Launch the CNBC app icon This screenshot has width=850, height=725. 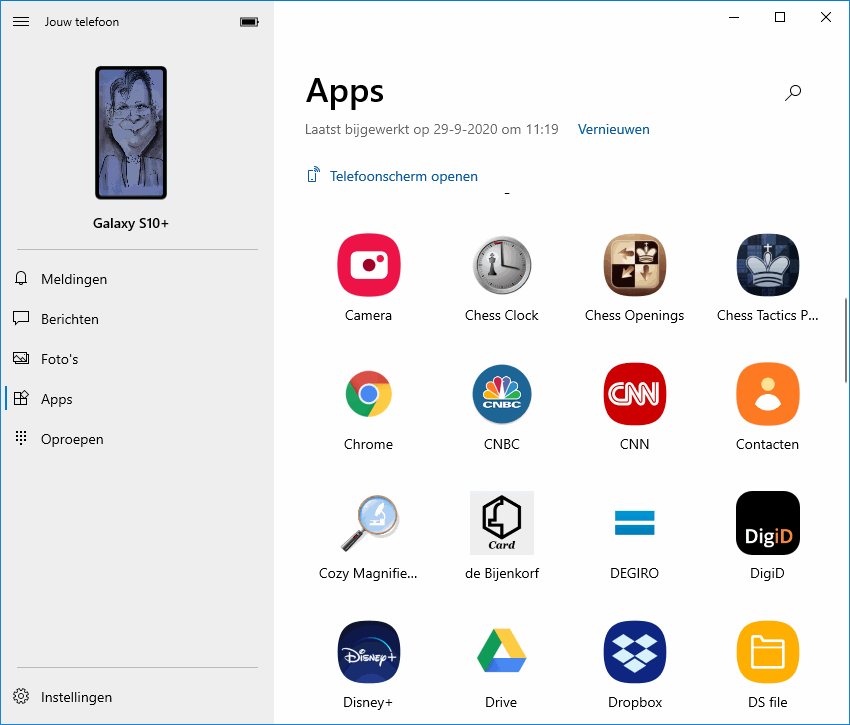click(x=502, y=394)
